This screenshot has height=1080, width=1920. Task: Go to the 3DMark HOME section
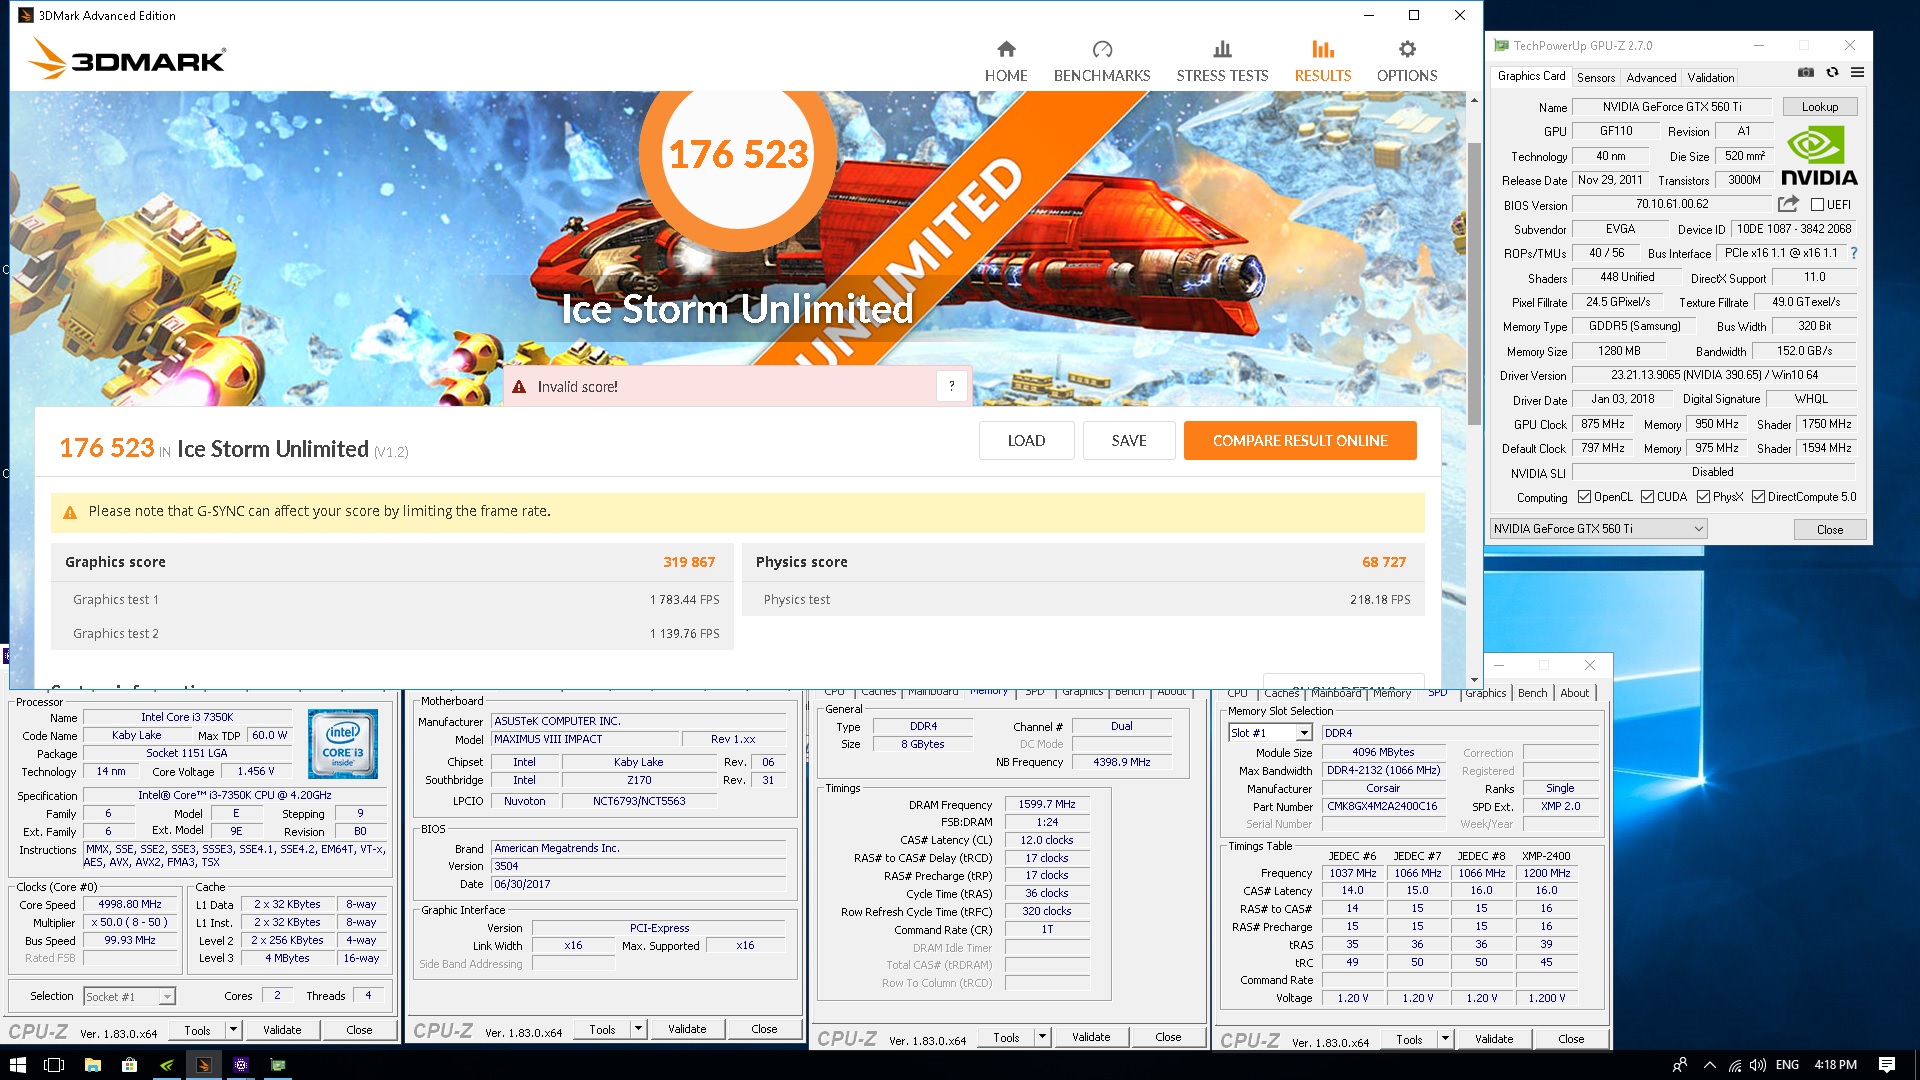pyautogui.click(x=1006, y=62)
